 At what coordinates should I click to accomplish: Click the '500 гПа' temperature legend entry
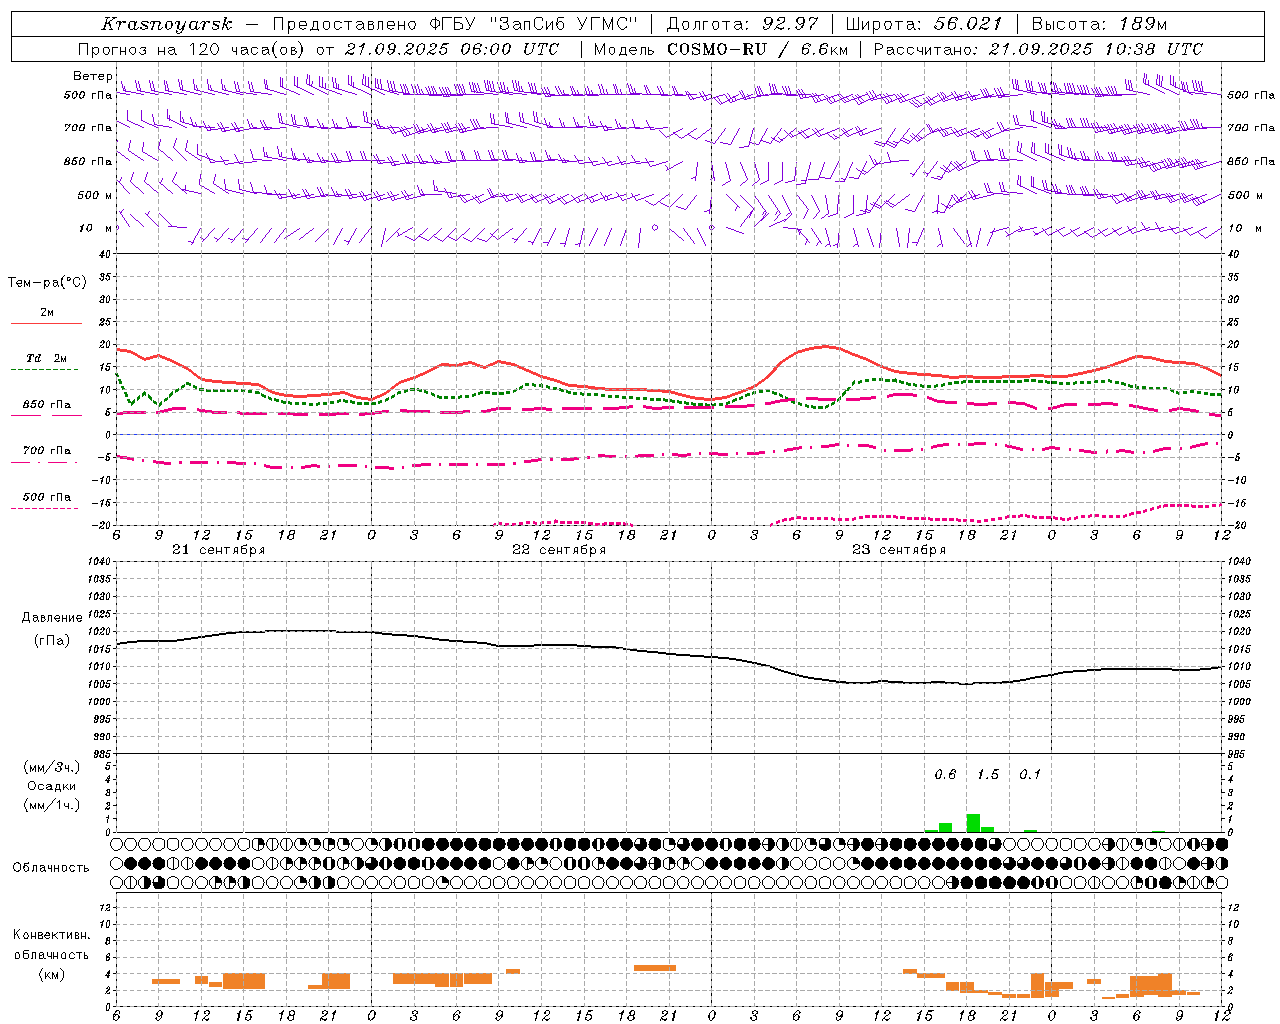(x=47, y=497)
